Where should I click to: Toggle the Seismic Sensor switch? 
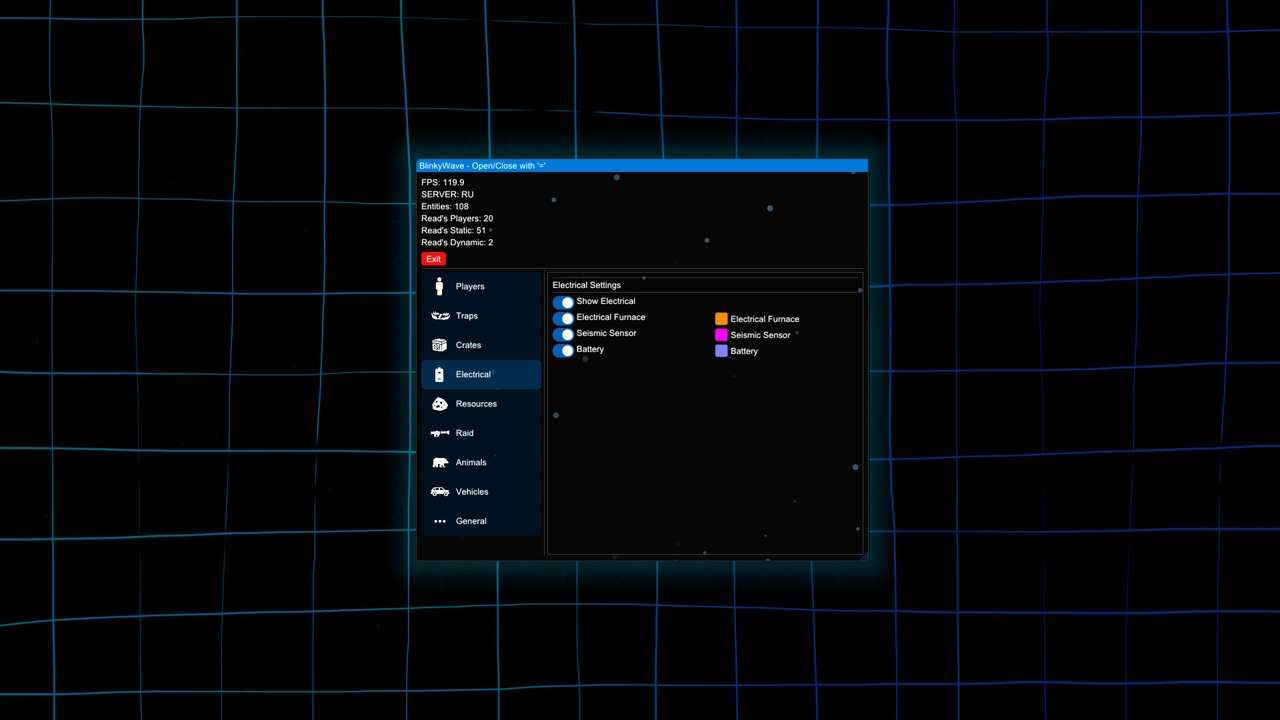click(x=563, y=334)
